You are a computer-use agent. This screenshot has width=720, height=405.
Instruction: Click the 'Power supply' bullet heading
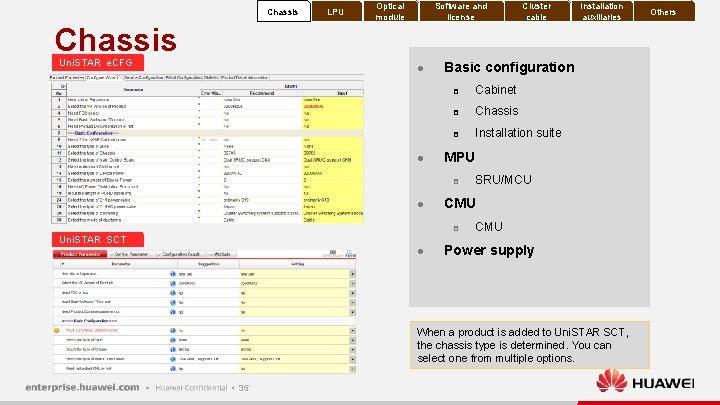489,250
